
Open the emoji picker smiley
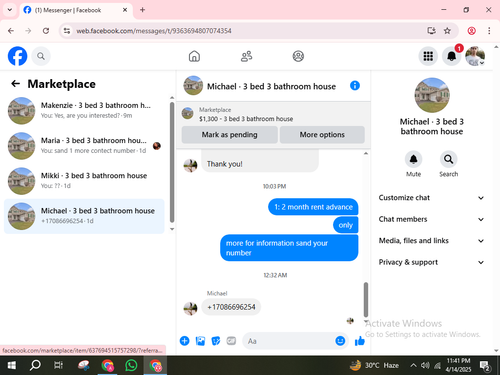pyautogui.click(x=340, y=341)
